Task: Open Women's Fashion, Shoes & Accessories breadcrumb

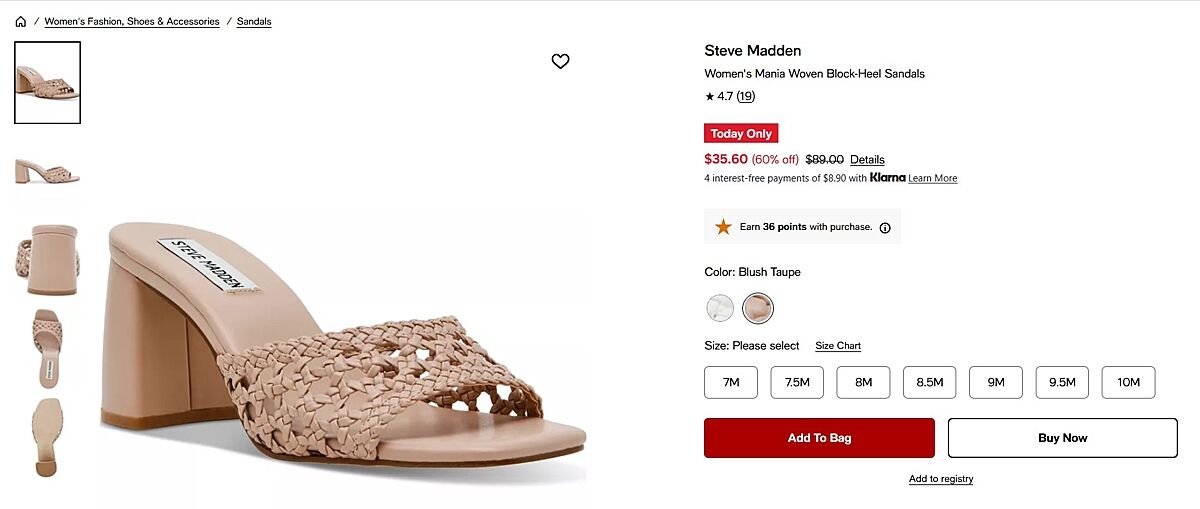Action: coord(132,21)
